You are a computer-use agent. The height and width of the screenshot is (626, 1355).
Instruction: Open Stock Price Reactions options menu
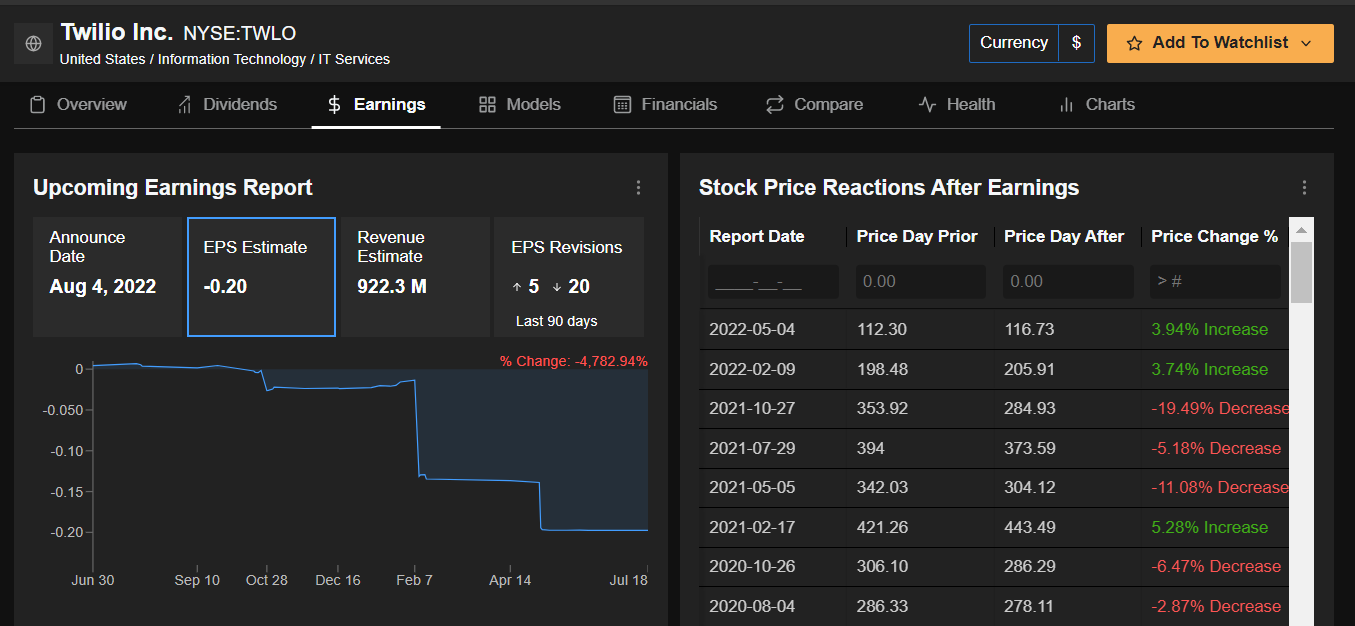(x=1304, y=188)
